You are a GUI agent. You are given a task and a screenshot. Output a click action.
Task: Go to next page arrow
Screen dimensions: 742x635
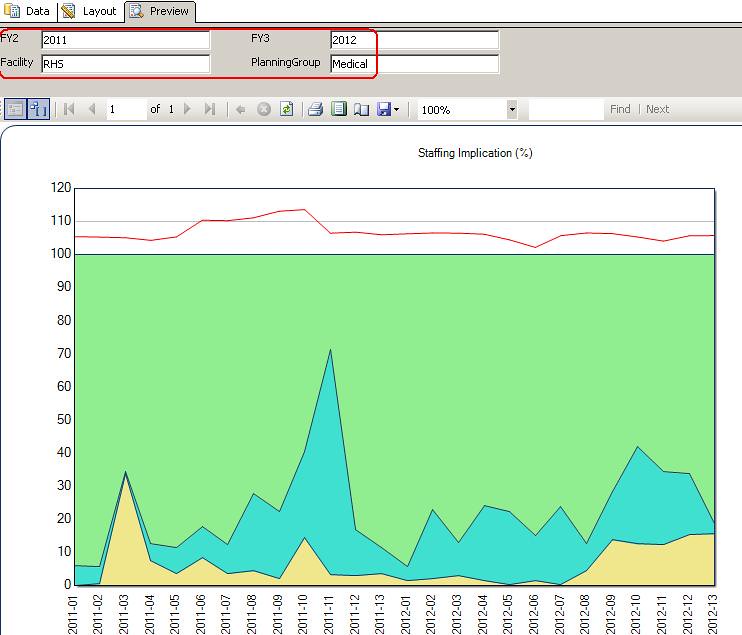click(x=187, y=109)
